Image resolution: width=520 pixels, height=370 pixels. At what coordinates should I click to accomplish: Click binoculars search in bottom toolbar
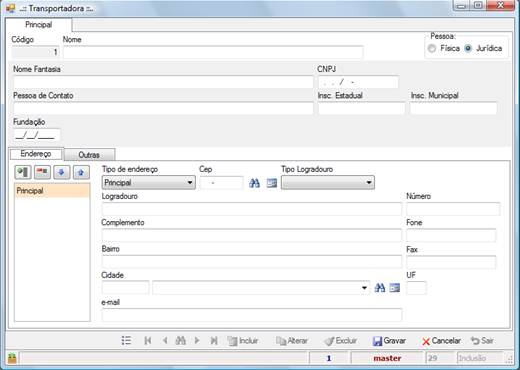pos(180,341)
